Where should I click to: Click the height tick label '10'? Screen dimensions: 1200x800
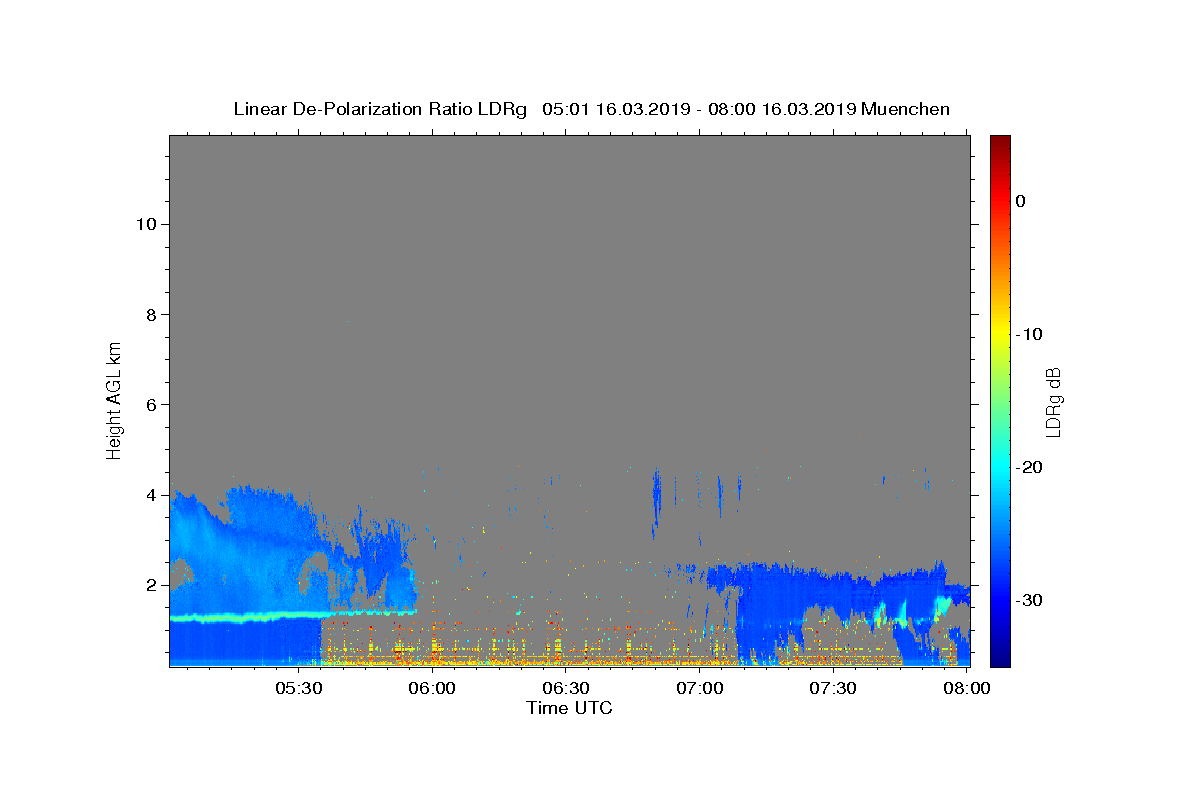click(x=147, y=224)
